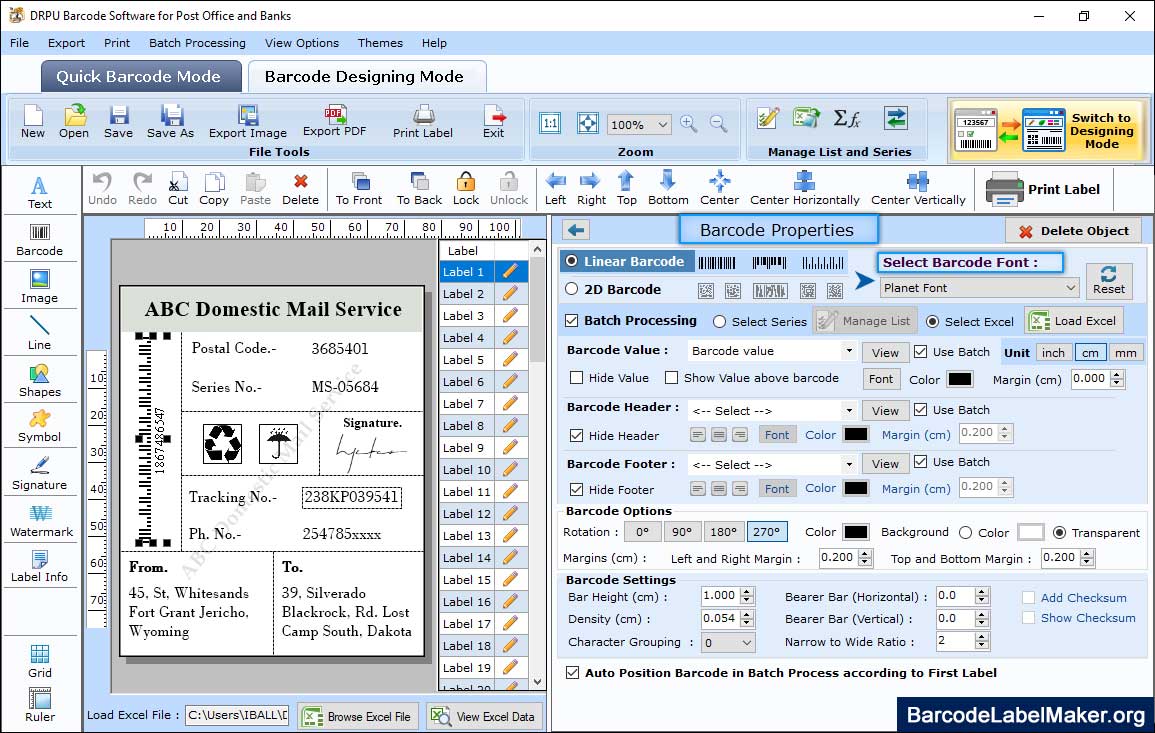Screen dimensions: 1155x733
Task: Click the View Excel Data button
Action: tap(484, 716)
